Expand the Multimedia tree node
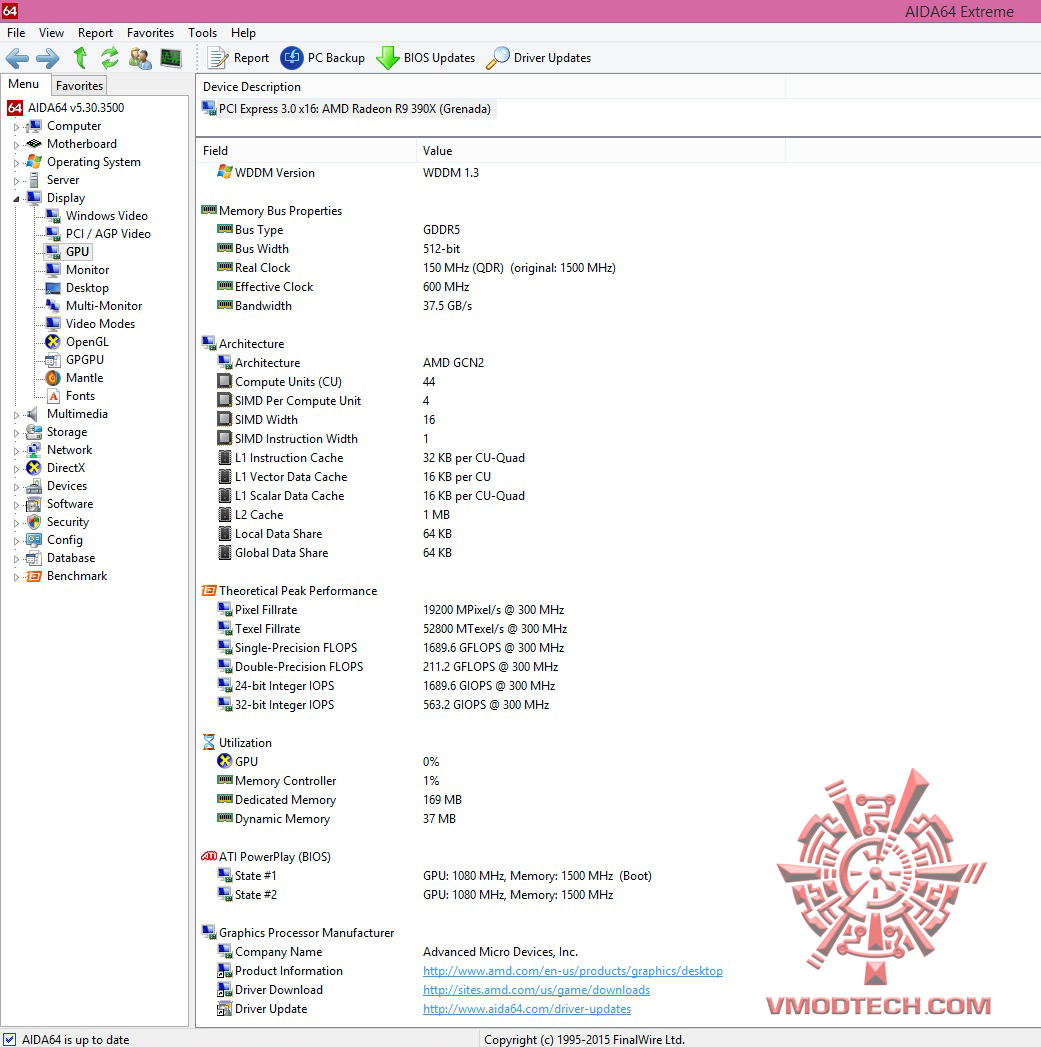The height and width of the screenshot is (1047, 1041). pyautogui.click(x=16, y=415)
